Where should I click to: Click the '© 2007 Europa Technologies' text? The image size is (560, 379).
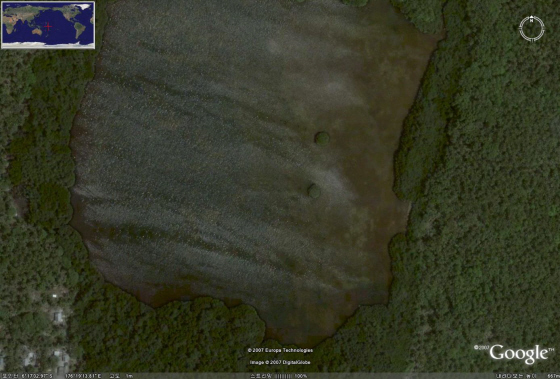(280, 350)
